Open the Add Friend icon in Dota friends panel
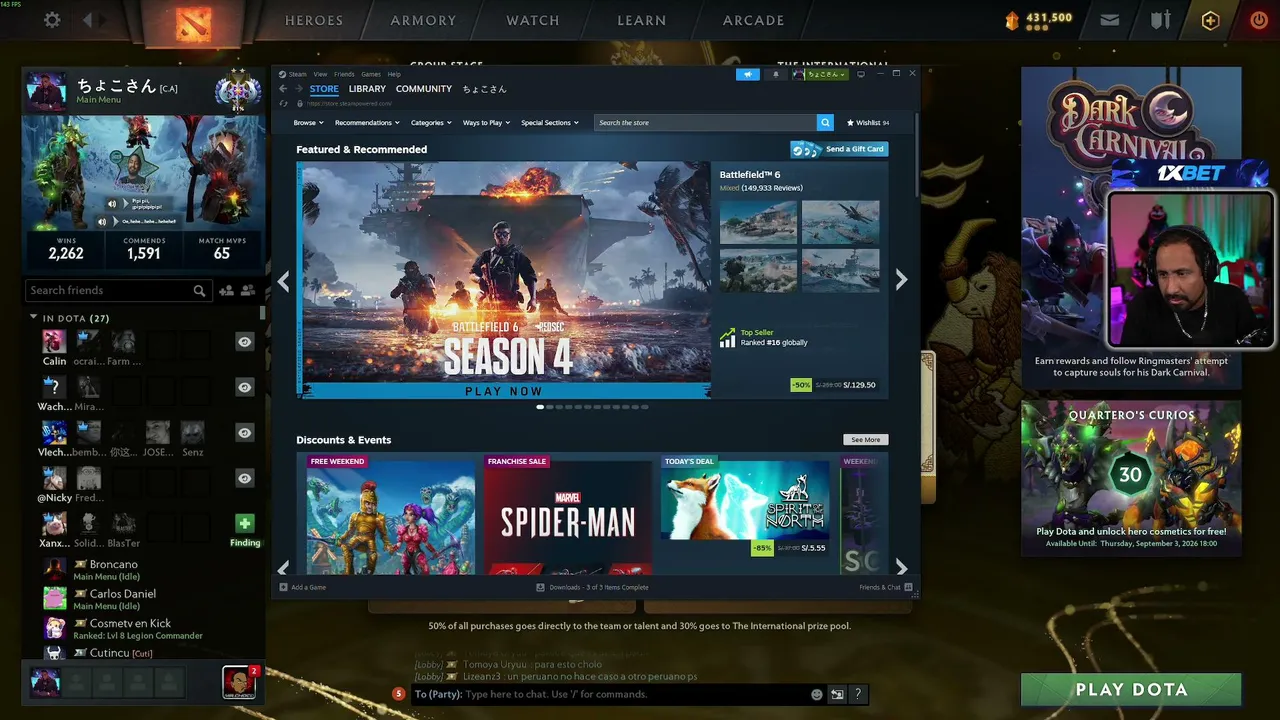Viewport: 1280px width, 720px height. pos(226,290)
